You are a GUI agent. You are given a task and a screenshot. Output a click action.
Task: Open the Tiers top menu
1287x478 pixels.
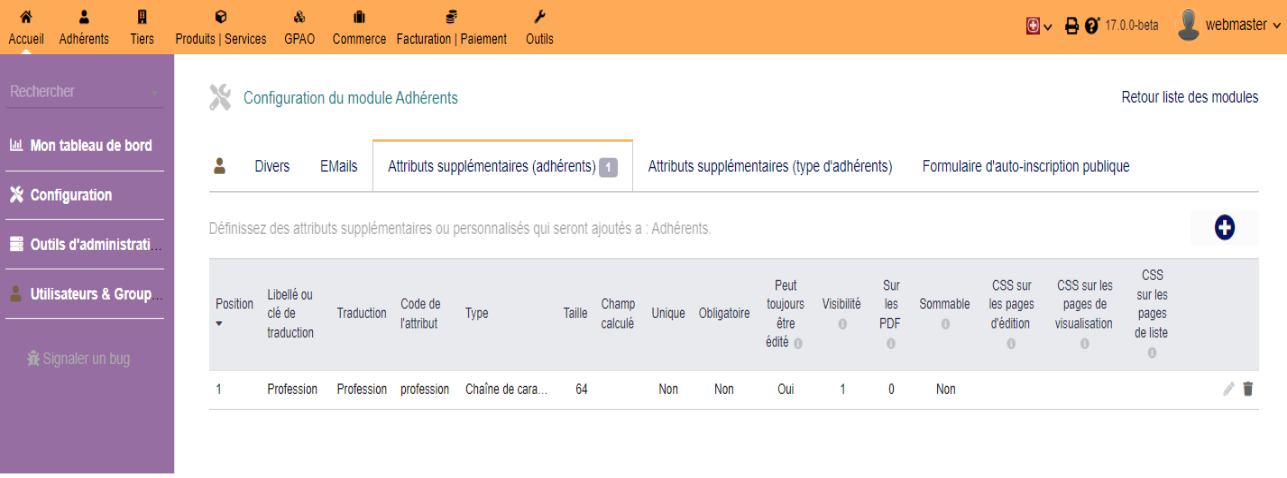(142, 27)
